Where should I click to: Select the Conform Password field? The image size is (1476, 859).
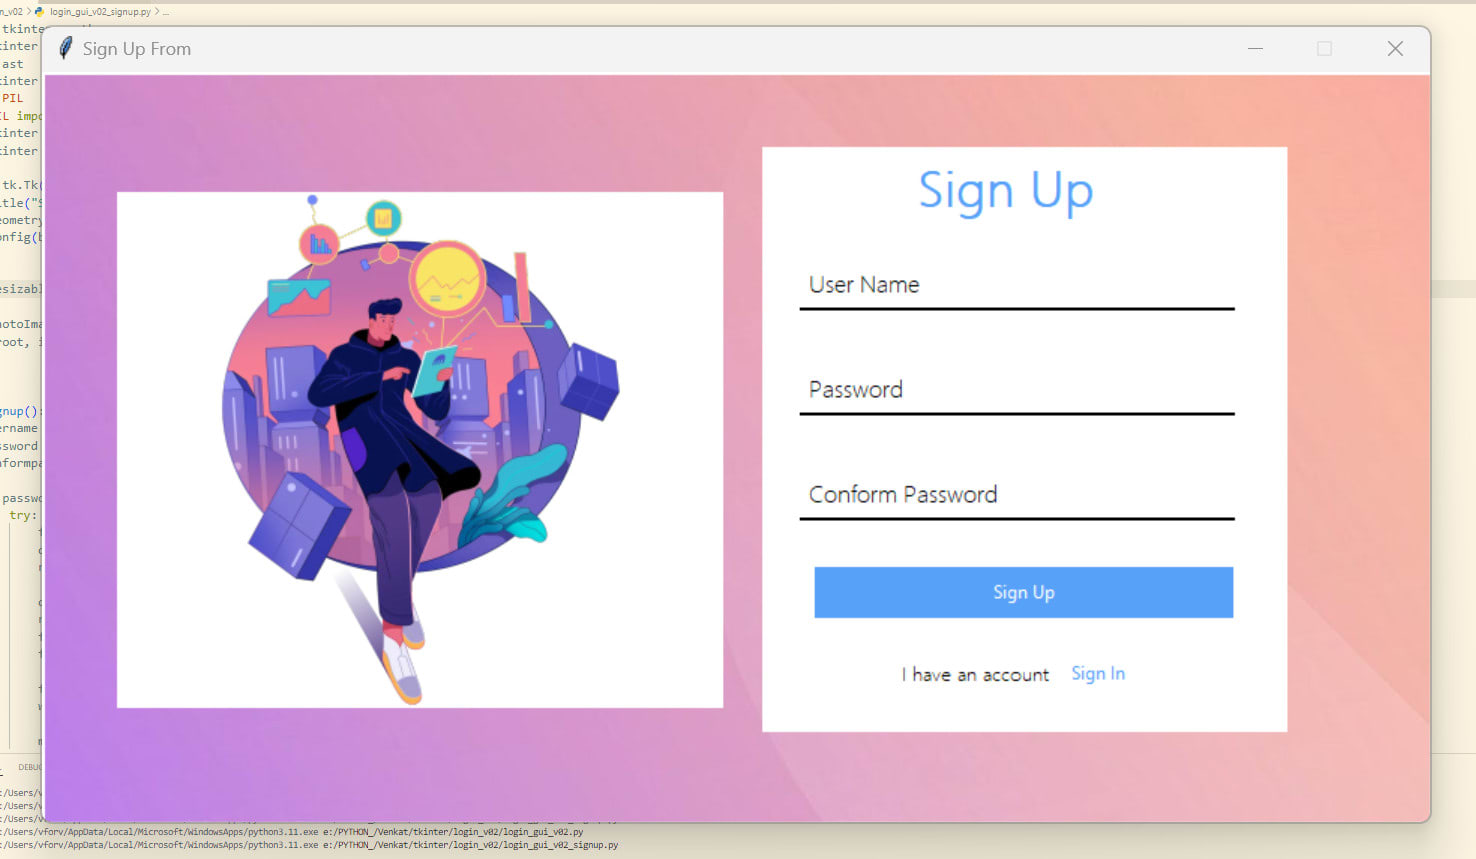click(x=1017, y=495)
